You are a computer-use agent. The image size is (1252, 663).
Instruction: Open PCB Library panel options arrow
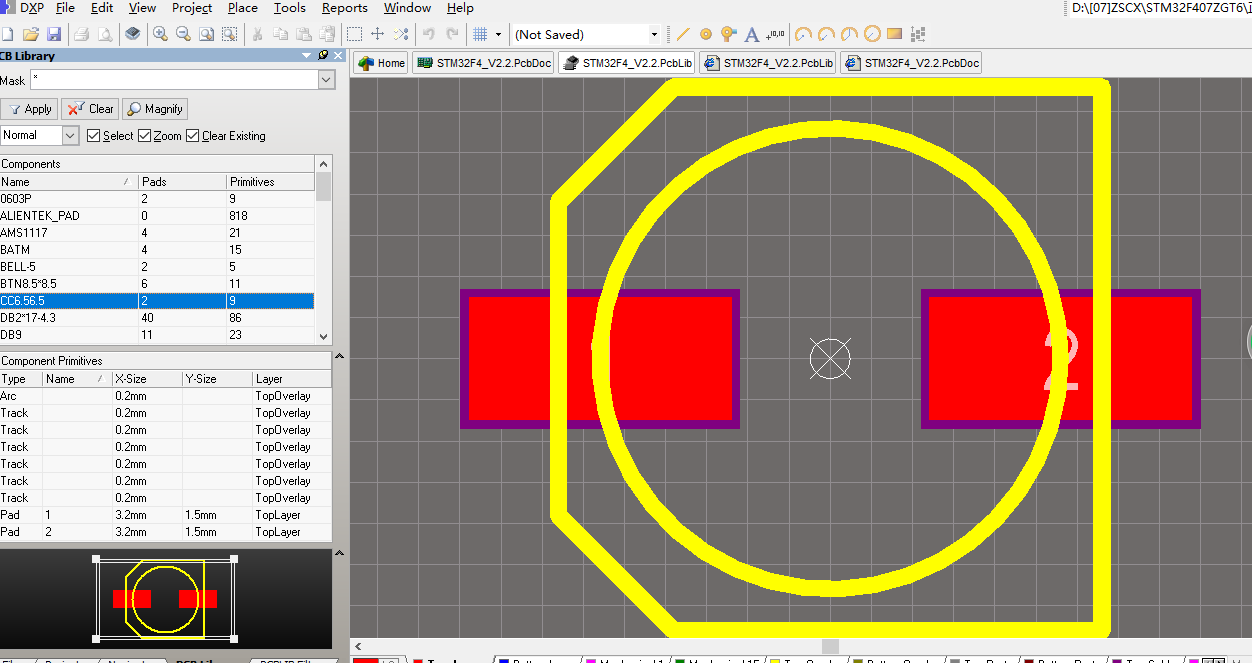307,55
